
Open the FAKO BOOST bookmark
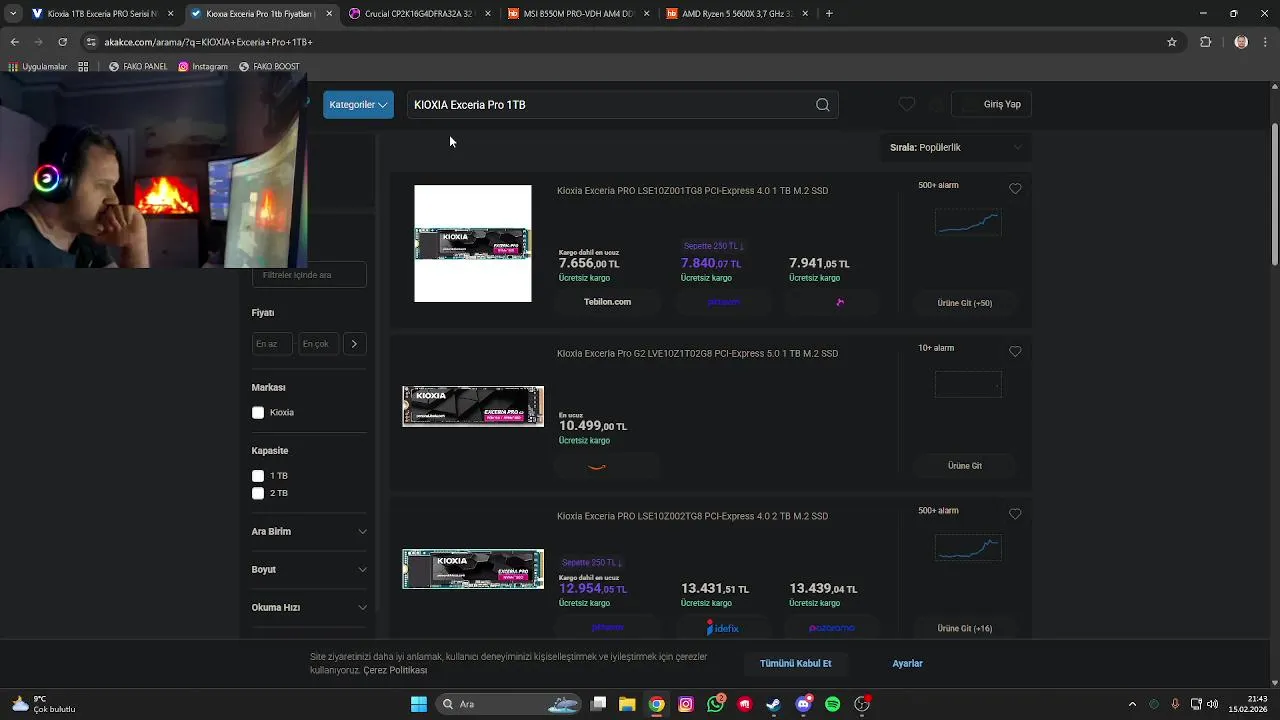pos(269,67)
